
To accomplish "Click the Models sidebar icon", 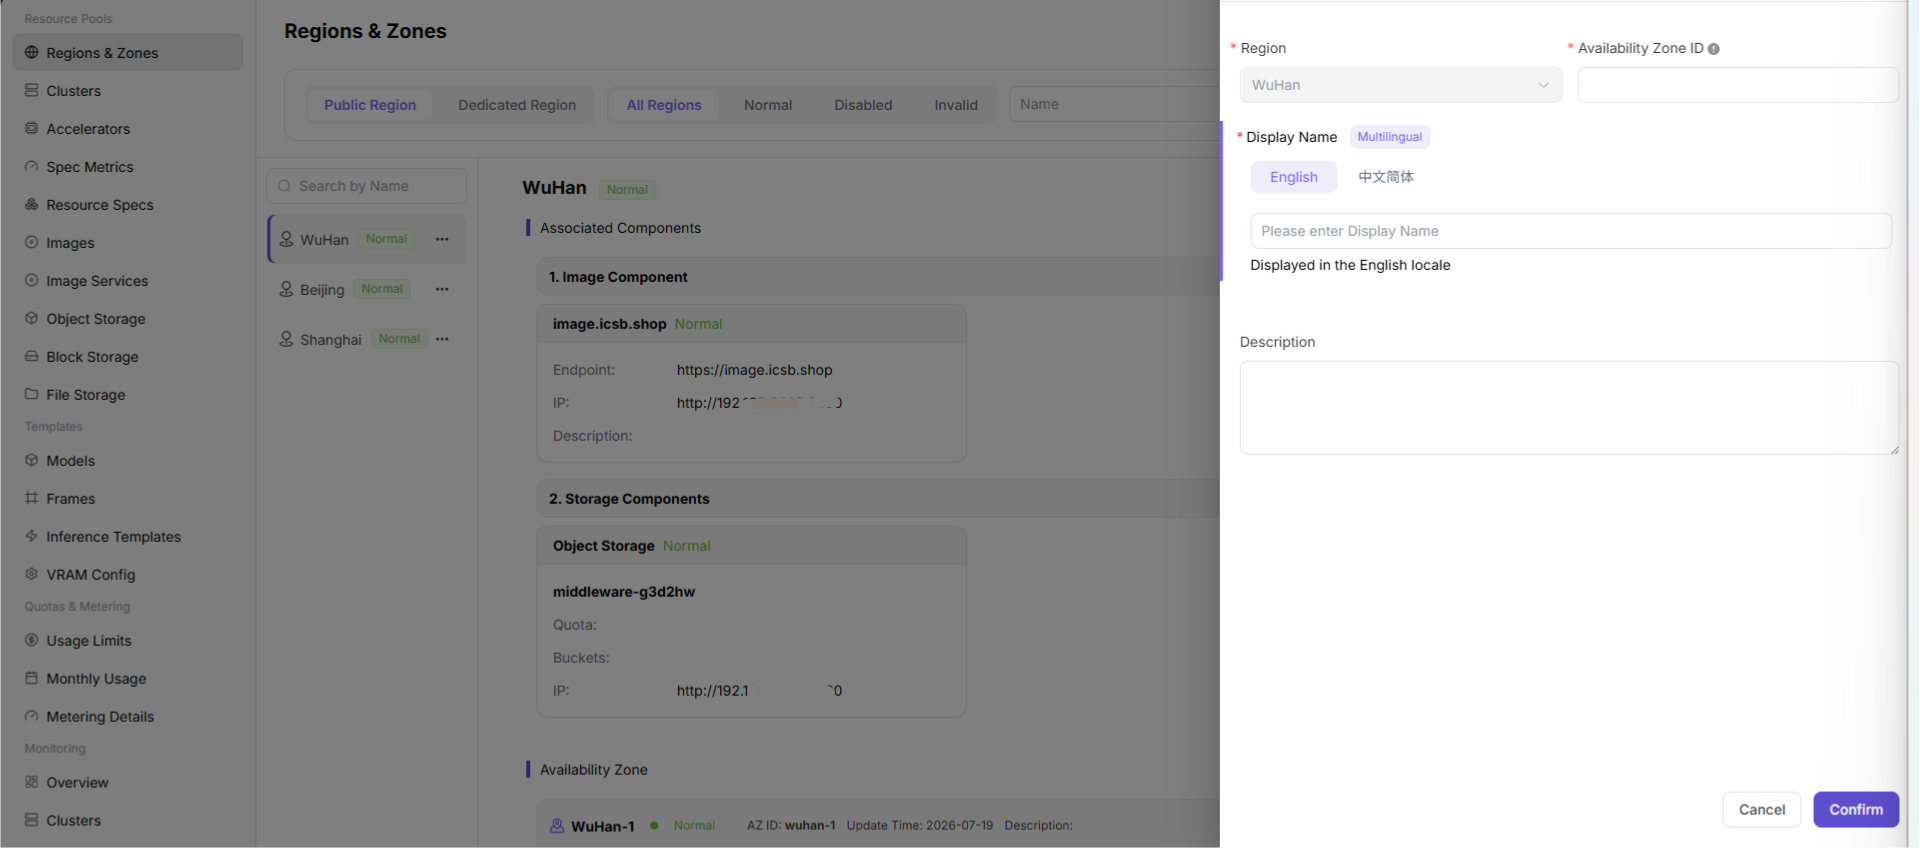I will 32,460.
